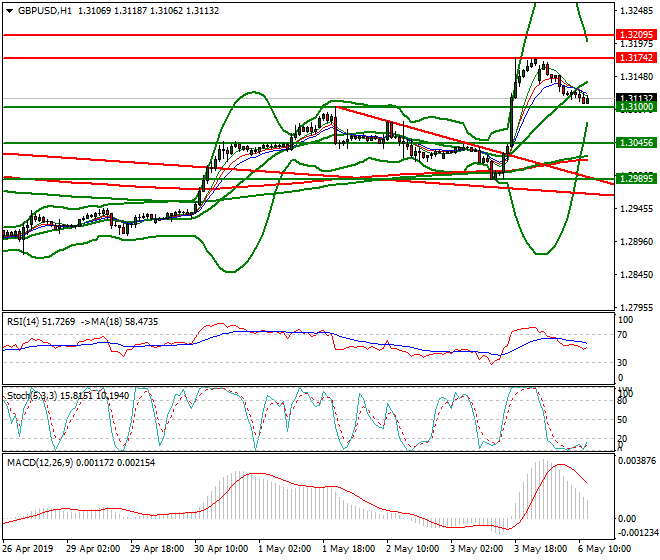Select the 1.29455 price axis value
Screen dimensions: 660x560
(637, 209)
